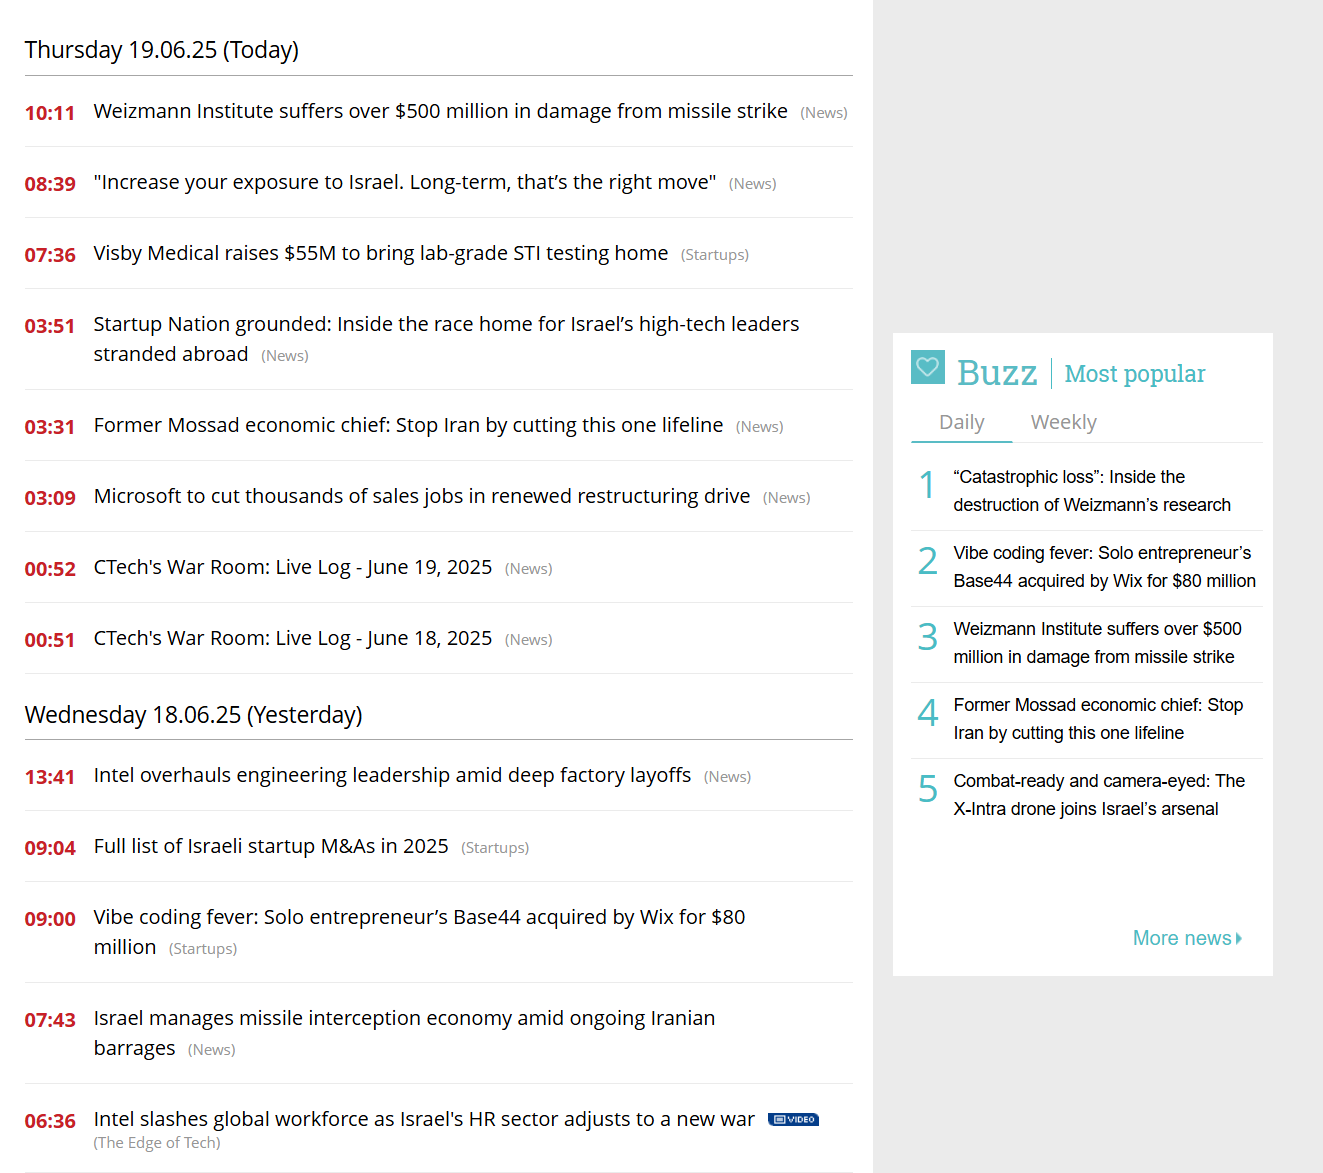Click the (Startups) tag beside Full list of M&As

[494, 848]
